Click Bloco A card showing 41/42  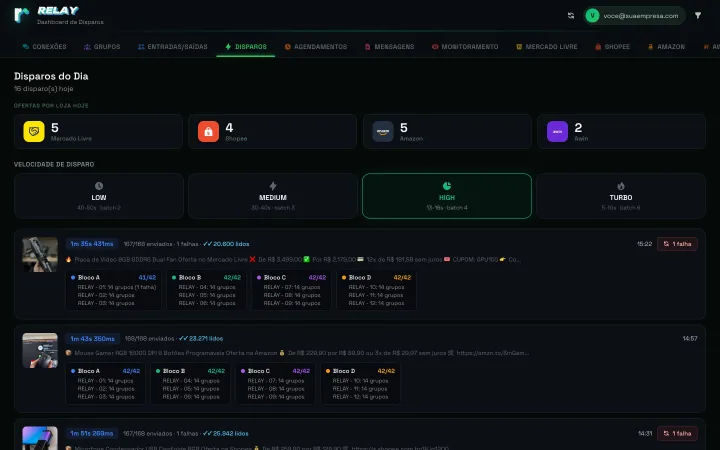113,290
